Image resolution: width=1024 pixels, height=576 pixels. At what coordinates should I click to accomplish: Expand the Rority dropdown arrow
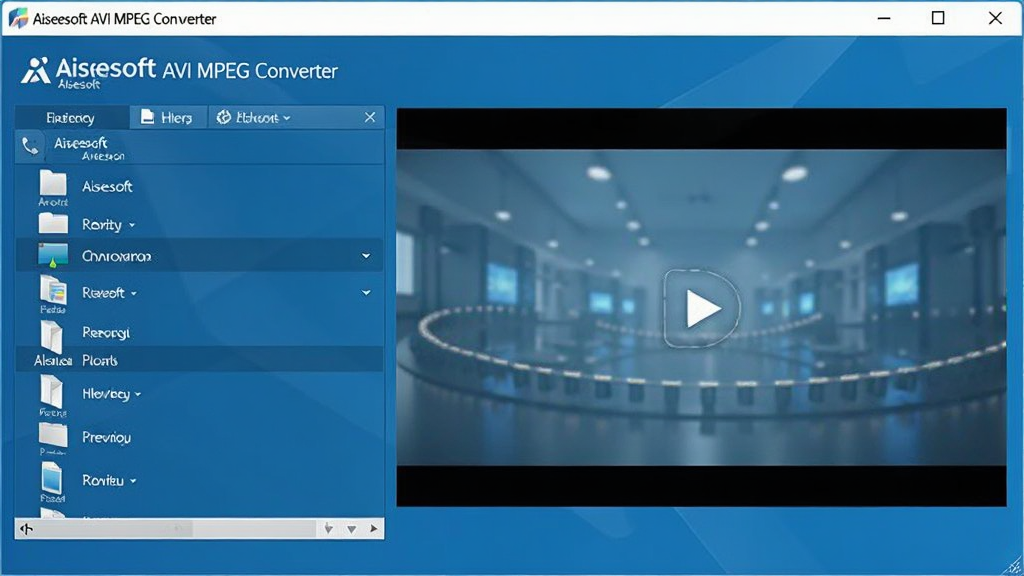point(132,225)
